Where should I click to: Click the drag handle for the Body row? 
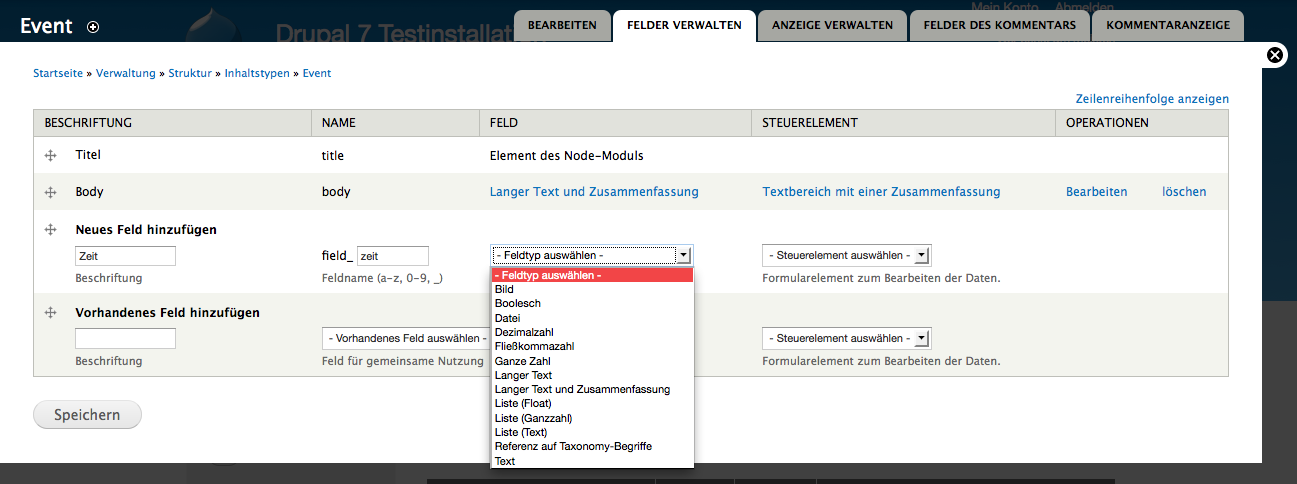(x=50, y=192)
